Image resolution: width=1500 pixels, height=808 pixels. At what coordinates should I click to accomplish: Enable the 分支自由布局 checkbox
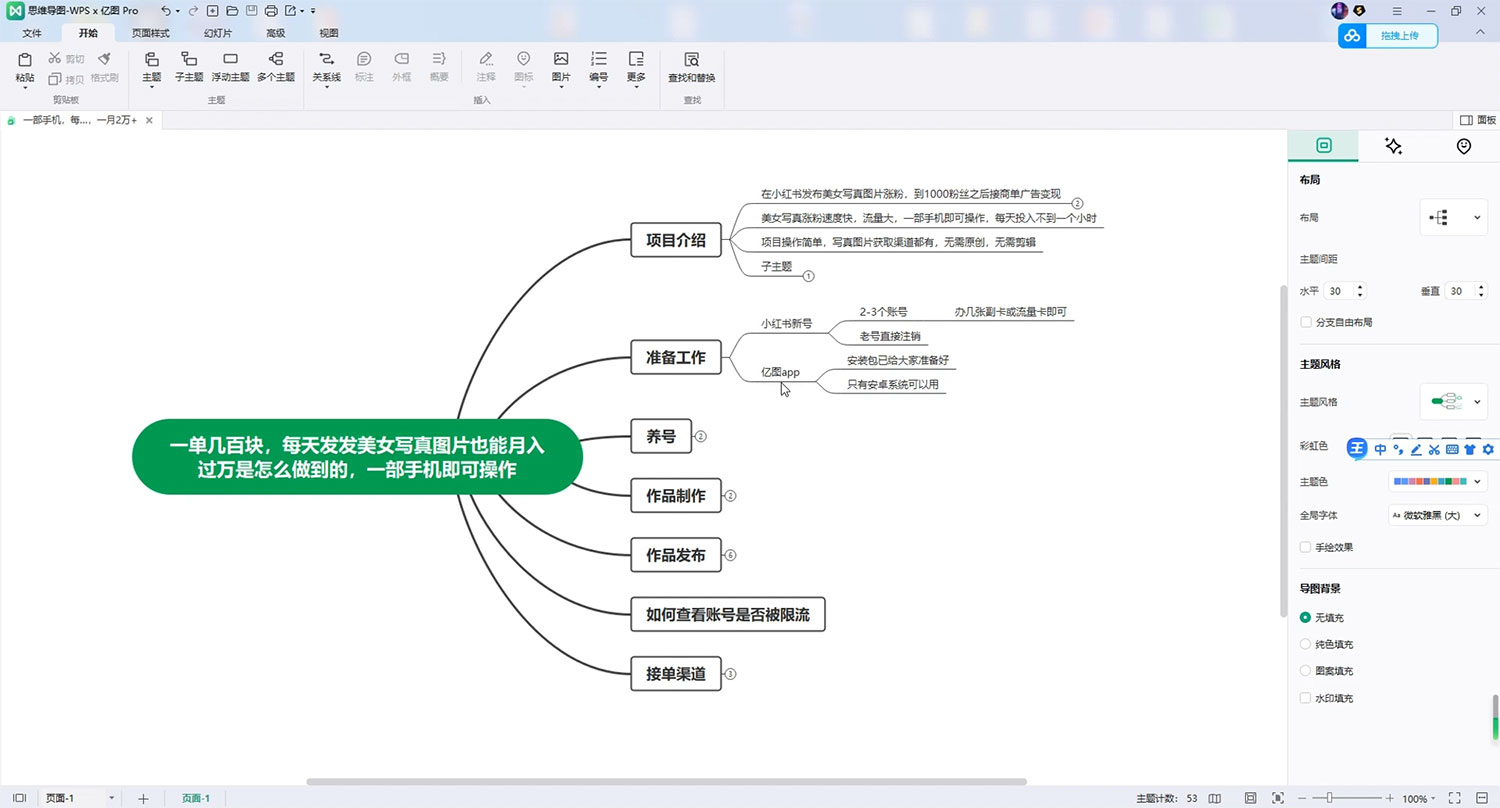click(1306, 323)
